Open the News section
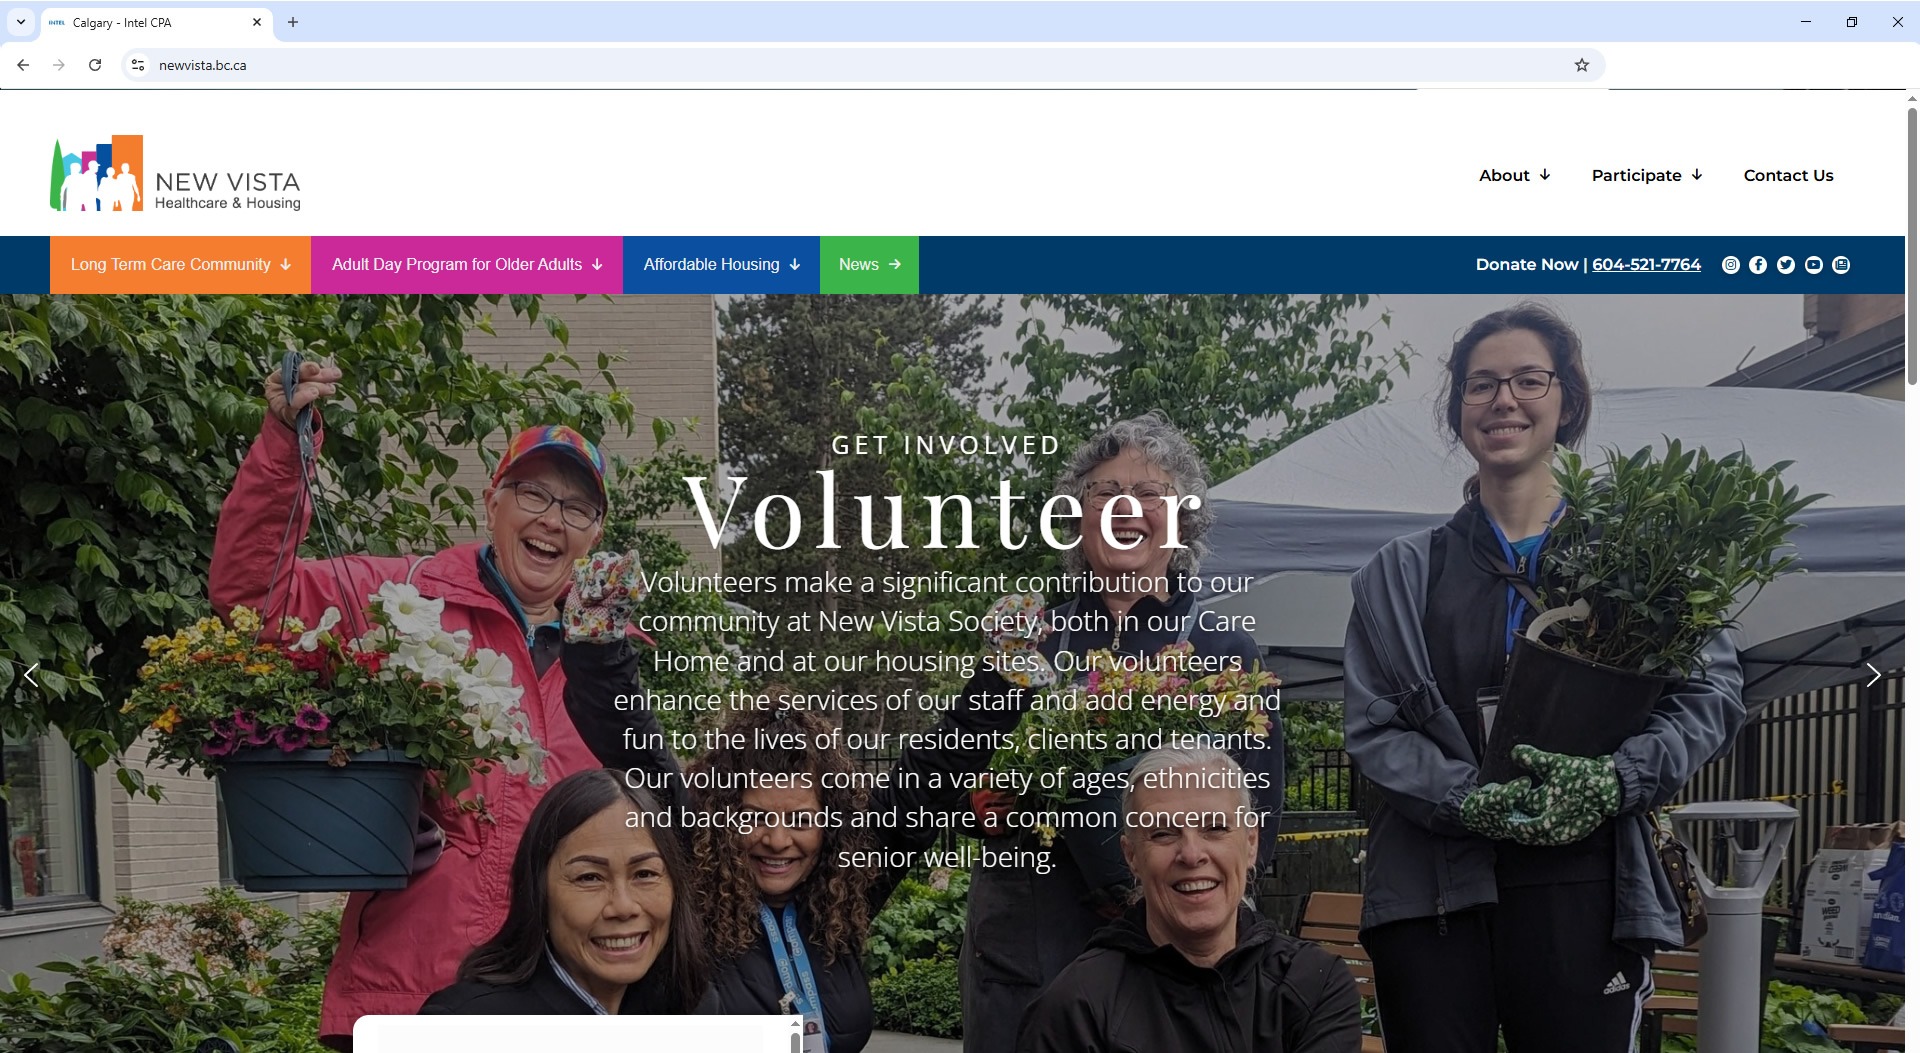1920x1053 pixels. [869, 265]
